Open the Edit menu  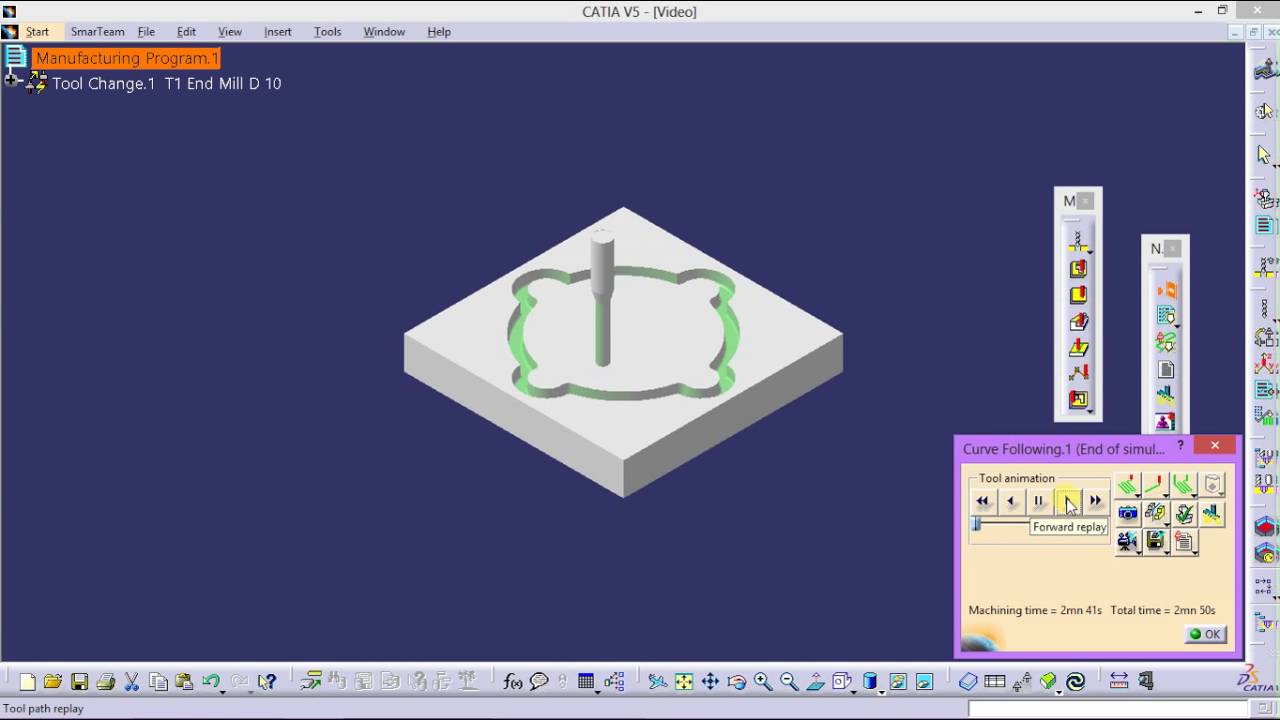click(x=186, y=32)
